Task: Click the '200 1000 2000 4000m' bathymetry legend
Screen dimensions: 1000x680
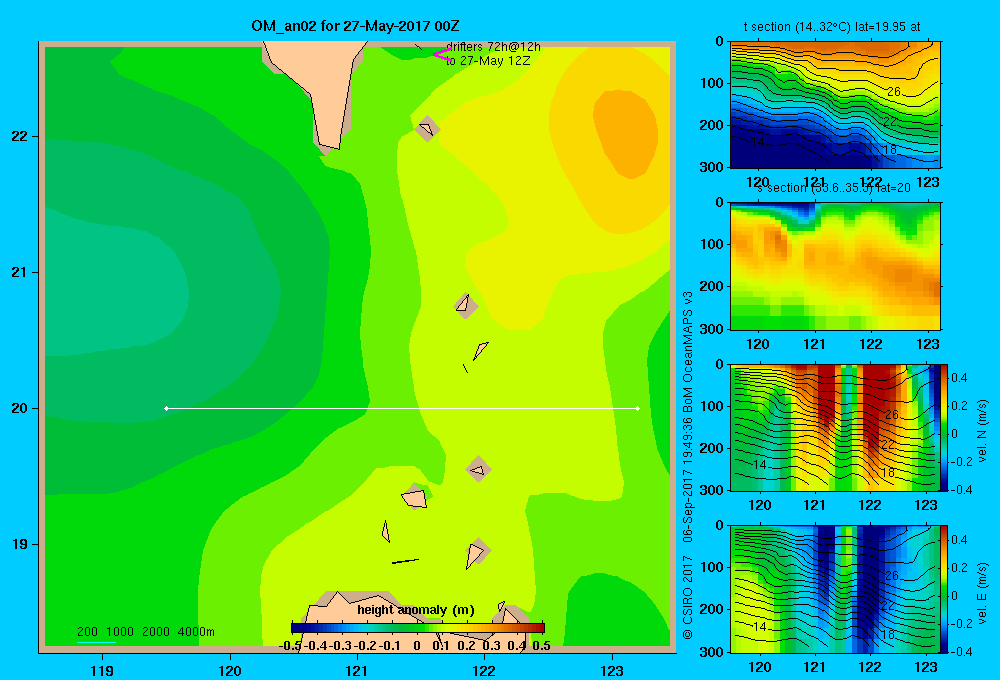Action: pos(145,632)
